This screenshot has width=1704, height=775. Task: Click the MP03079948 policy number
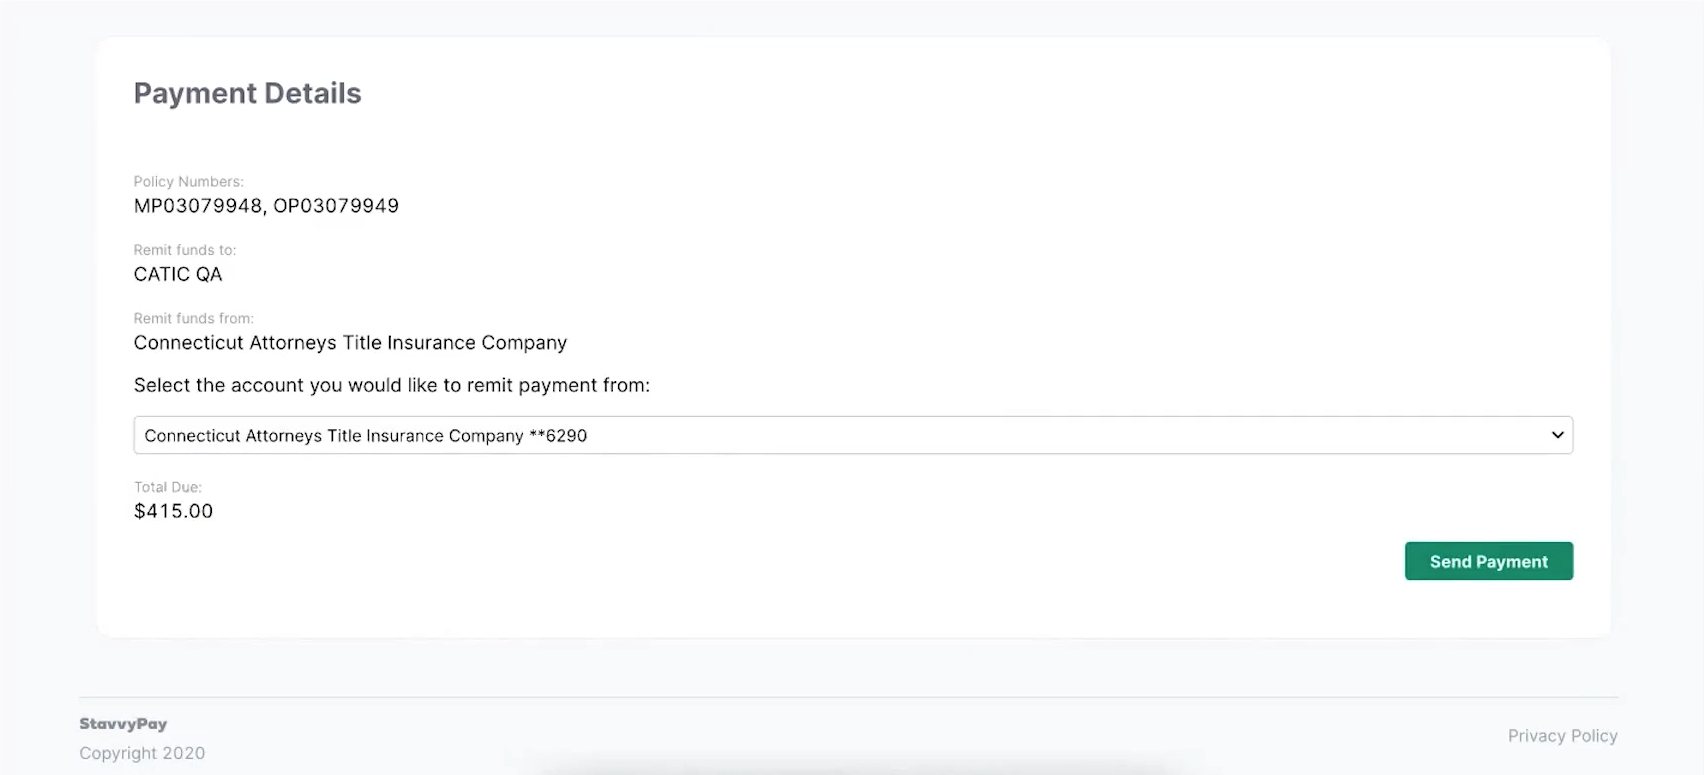coord(198,206)
